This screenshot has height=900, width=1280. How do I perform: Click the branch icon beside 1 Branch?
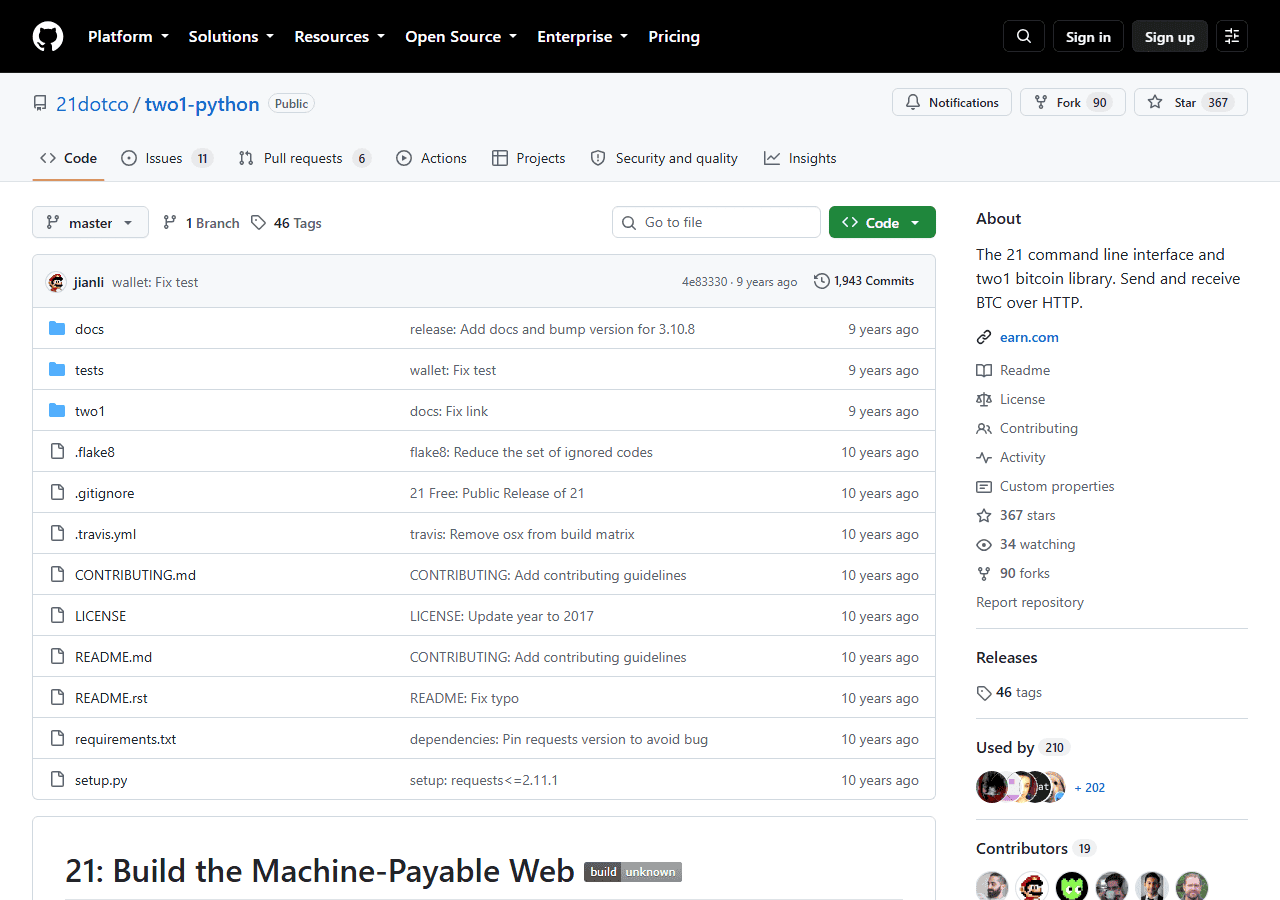170,222
